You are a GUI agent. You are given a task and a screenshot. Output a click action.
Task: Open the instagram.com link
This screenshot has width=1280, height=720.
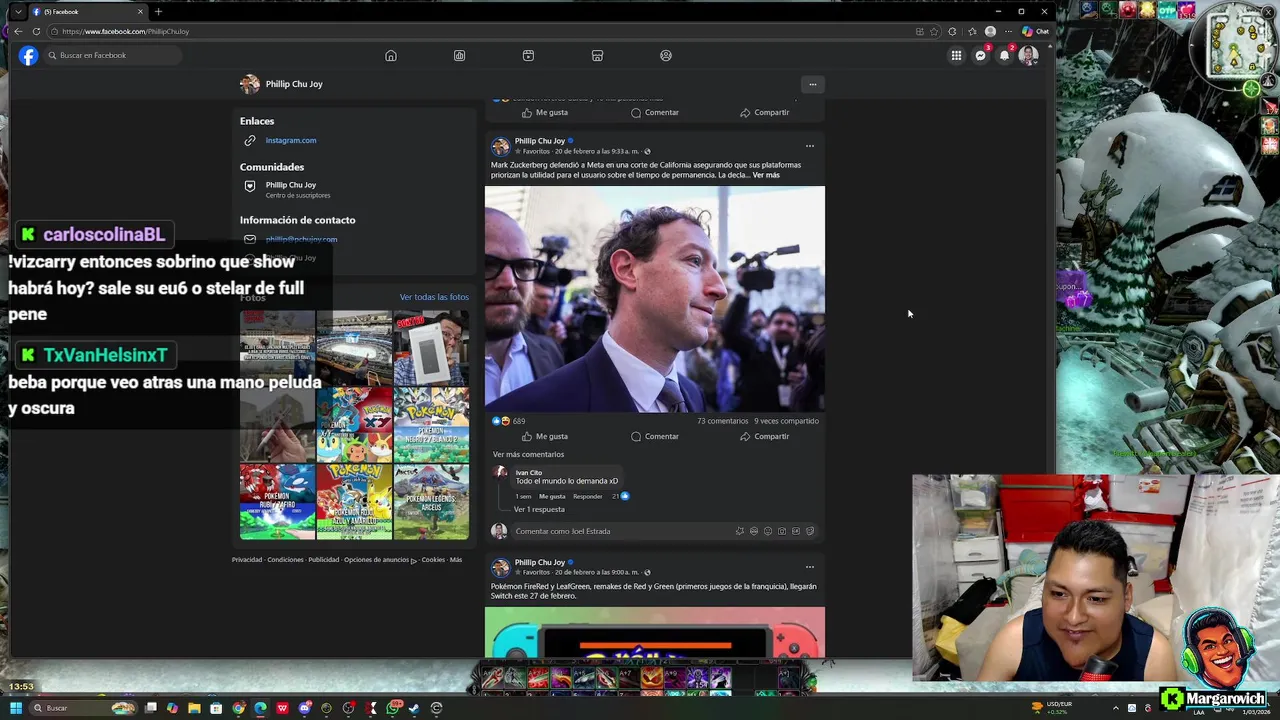click(291, 140)
